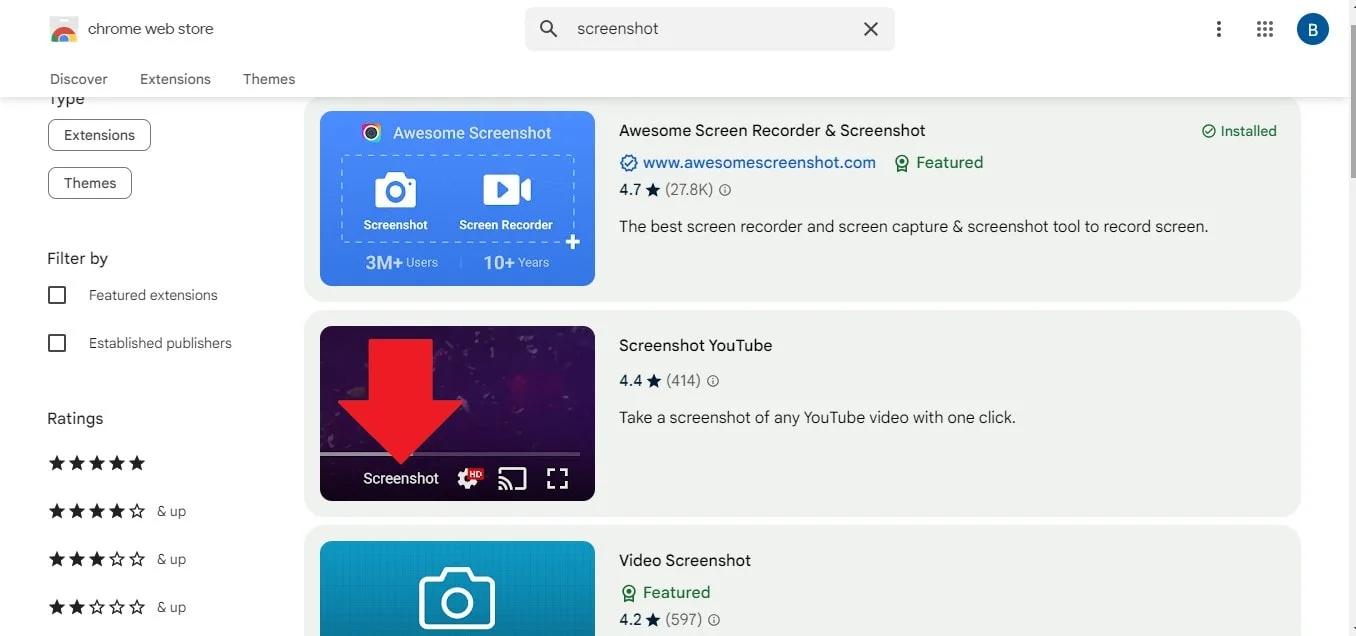Click the 'Ratings' heading
1356x636 pixels.
(x=75, y=419)
